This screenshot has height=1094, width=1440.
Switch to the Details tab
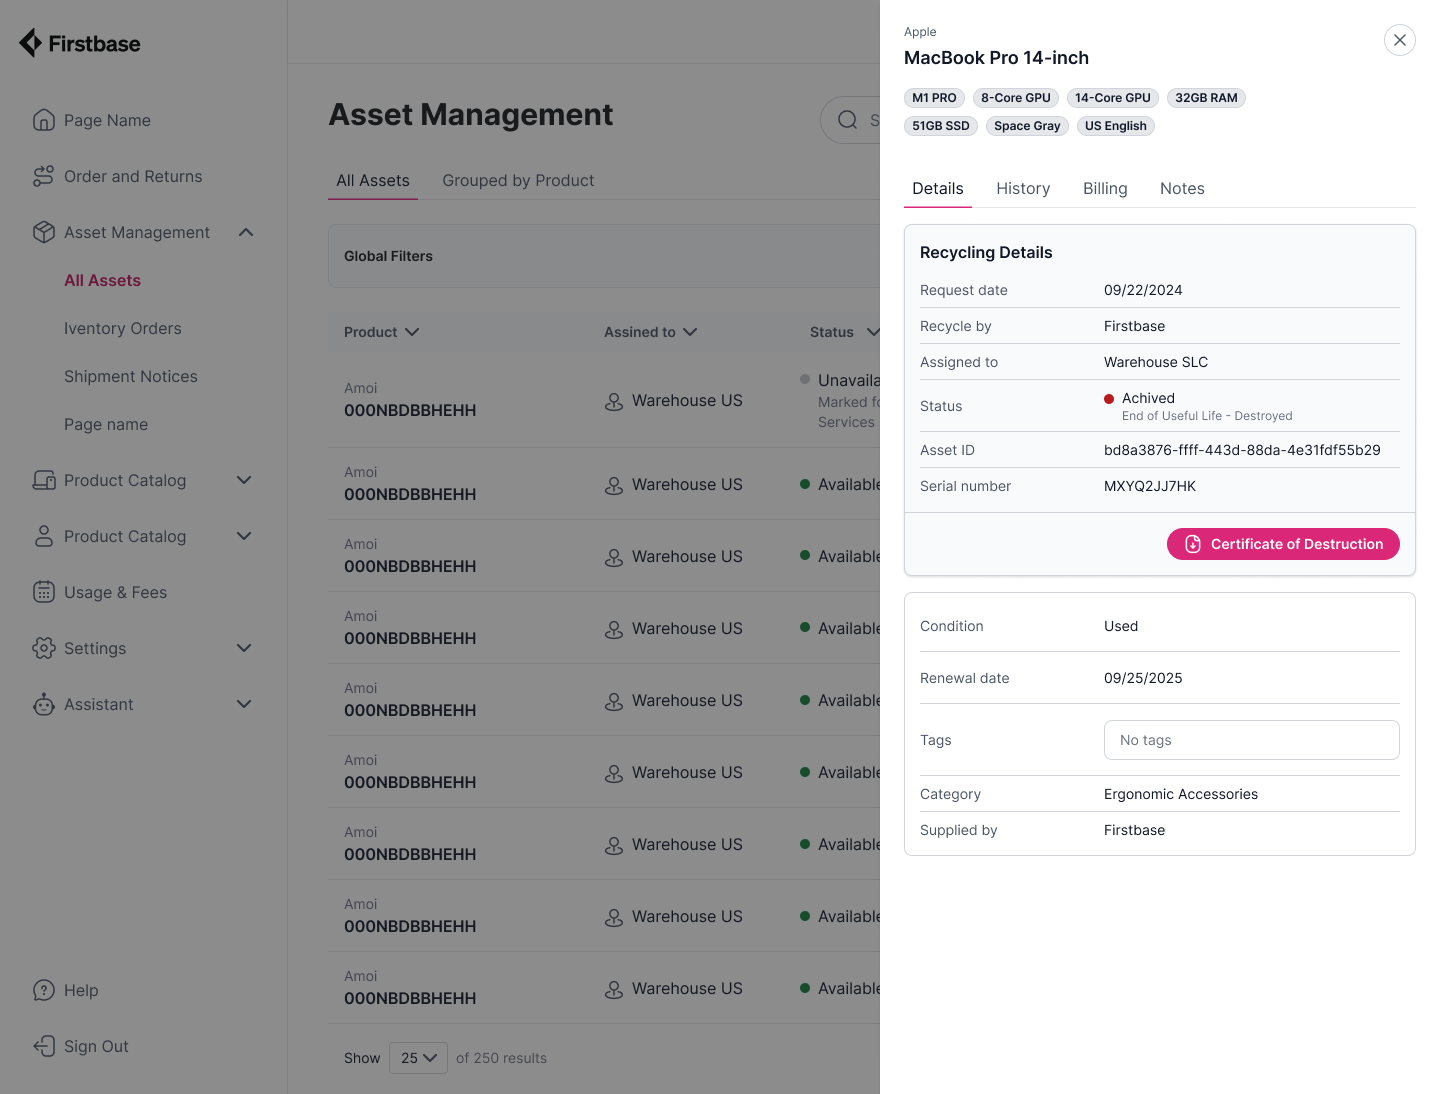coord(938,188)
